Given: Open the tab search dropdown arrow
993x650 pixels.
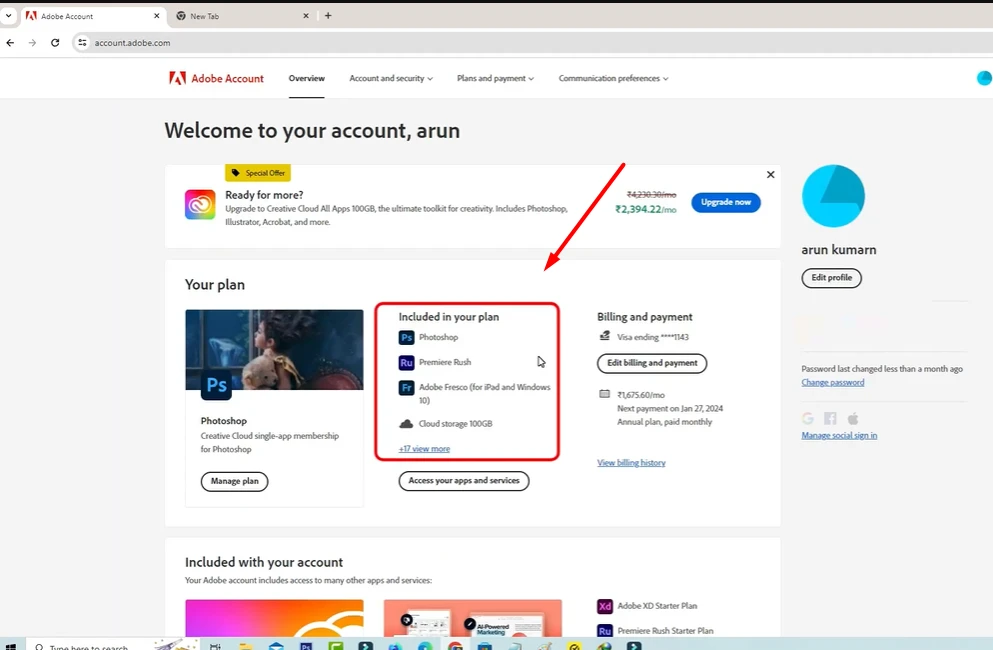Looking at the screenshot, I should click(x=8, y=16).
